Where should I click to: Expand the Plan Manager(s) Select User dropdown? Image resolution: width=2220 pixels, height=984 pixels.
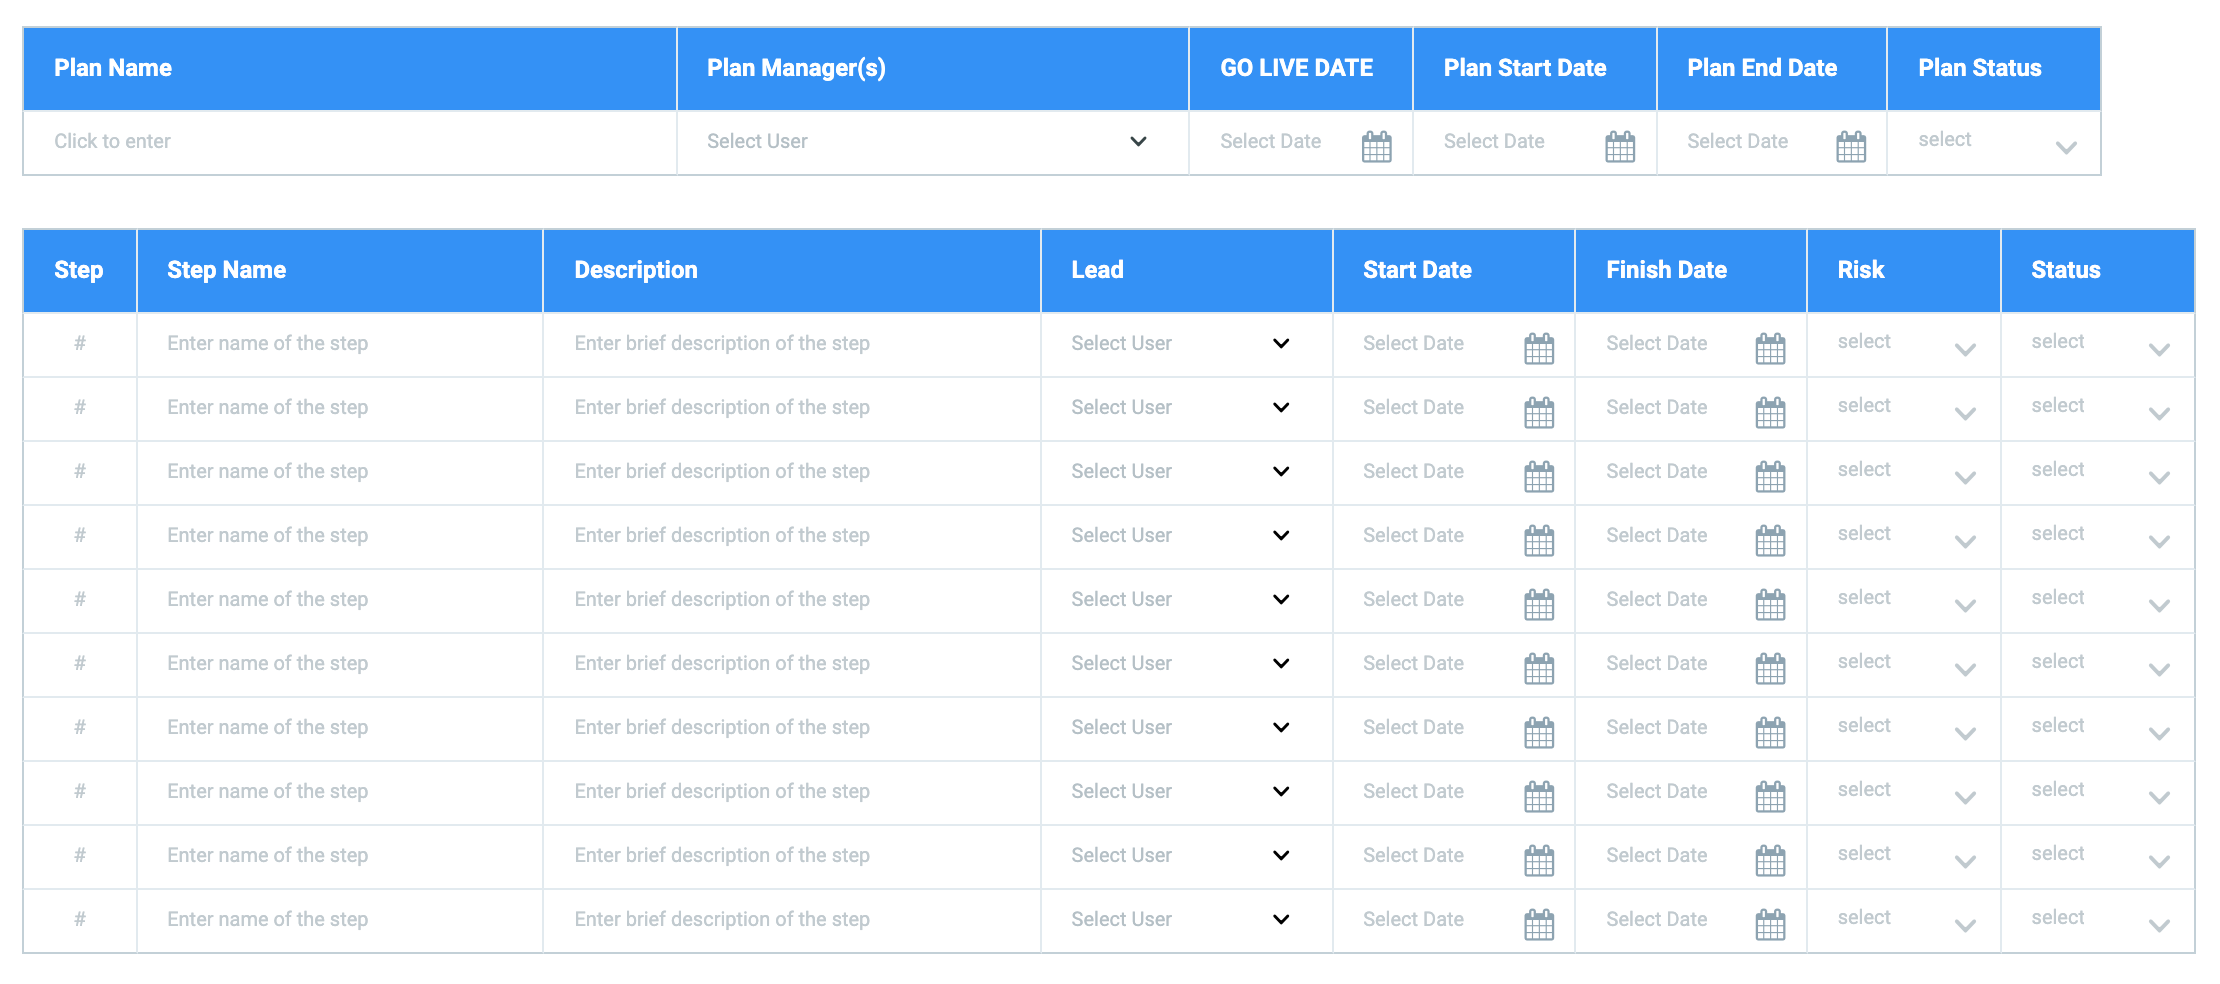(x=1137, y=141)
